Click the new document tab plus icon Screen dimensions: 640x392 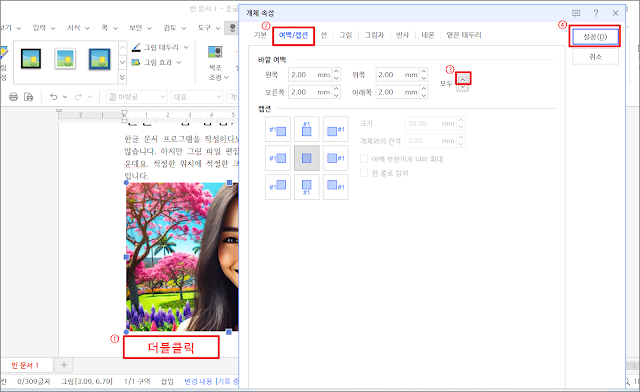click(x=64, y=365)
